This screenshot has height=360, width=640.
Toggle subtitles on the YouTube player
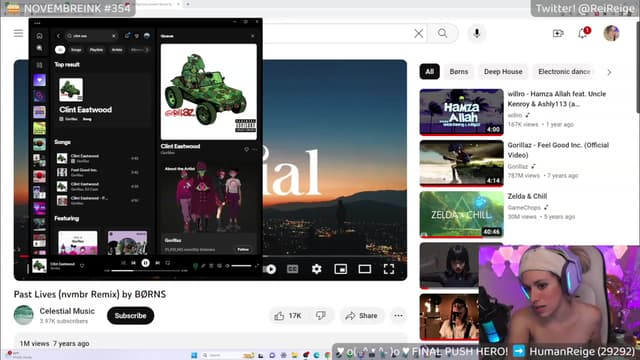click(x=292, y=269)
